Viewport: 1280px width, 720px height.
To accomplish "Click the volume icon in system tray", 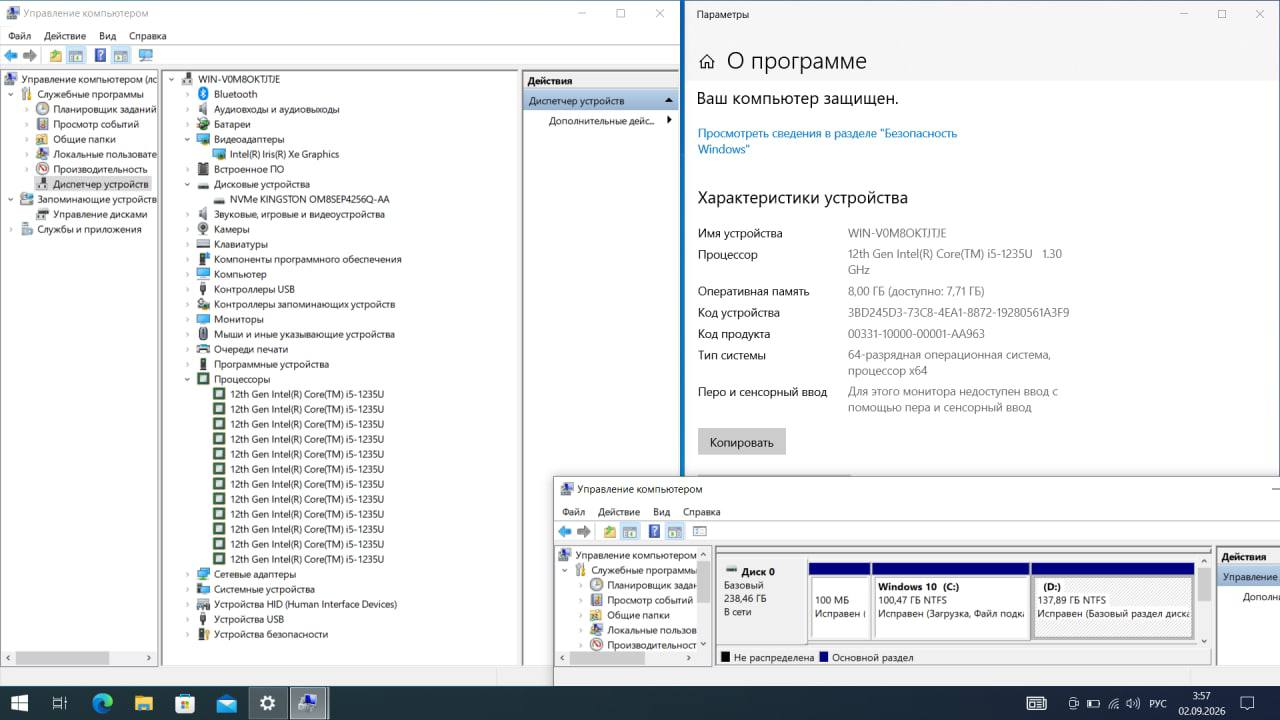I will tap(1134, 703).
